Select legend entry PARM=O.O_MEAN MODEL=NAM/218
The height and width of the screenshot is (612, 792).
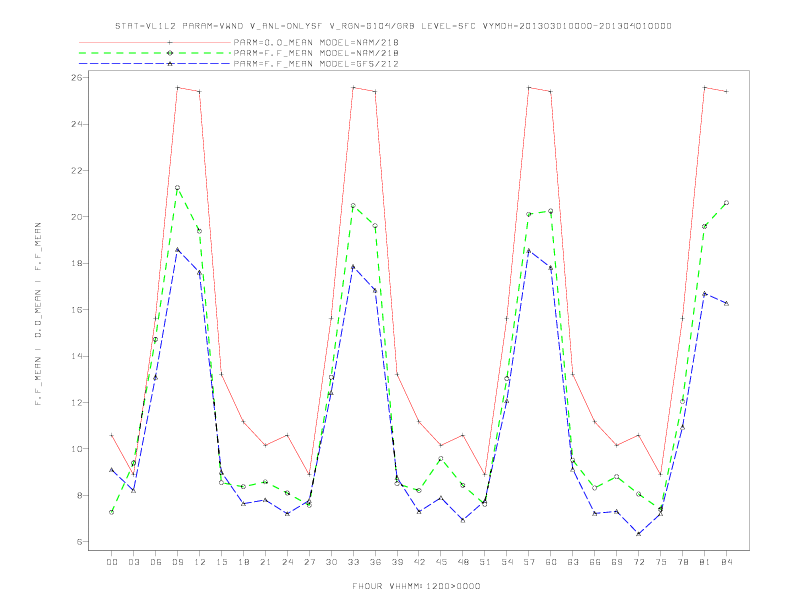(x=316, y=42)
